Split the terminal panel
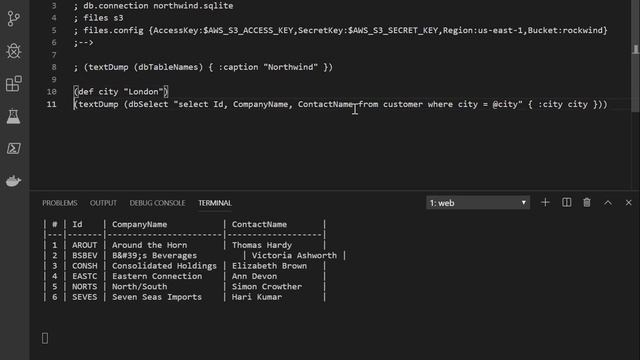 567,202
